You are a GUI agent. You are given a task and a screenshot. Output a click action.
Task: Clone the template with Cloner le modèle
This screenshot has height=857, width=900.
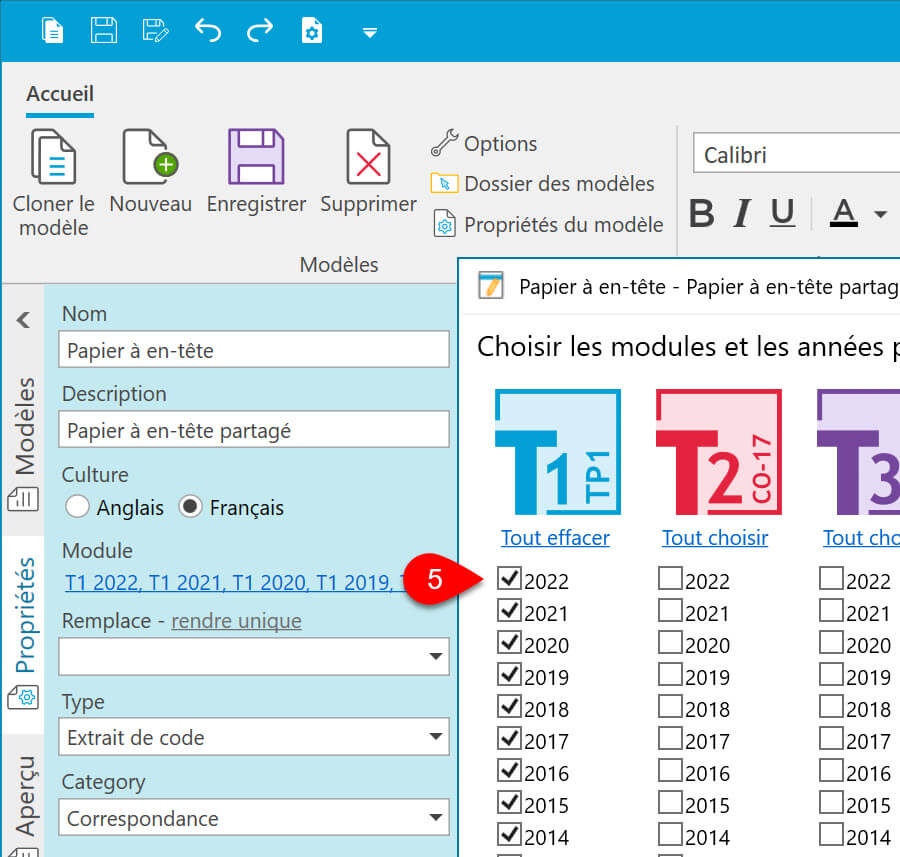53,183
